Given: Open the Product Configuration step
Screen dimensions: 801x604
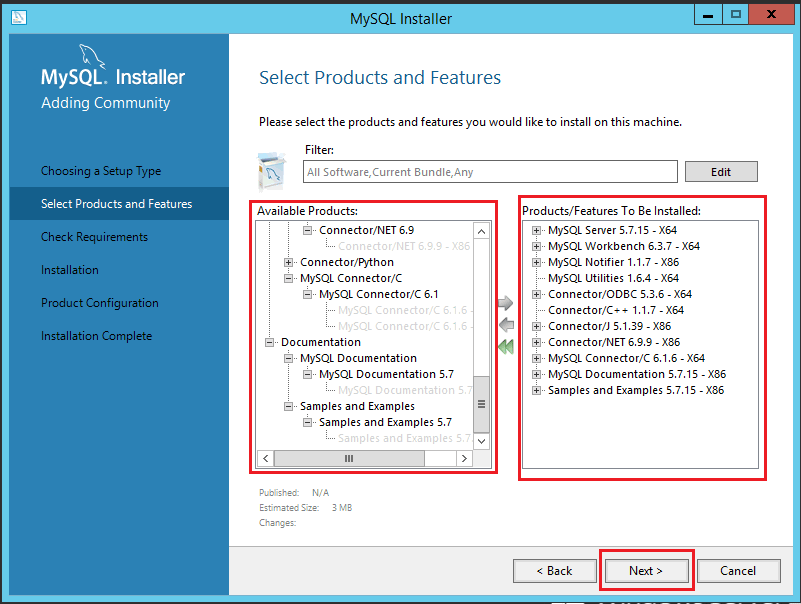Looking at the screenshot, I should 100,303.
